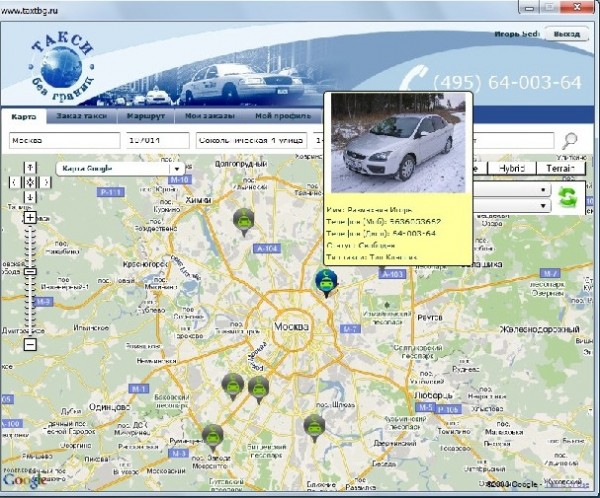Click the silver car photo in the popup
Viewport: 600px width, 498px height.
[398, 143]
